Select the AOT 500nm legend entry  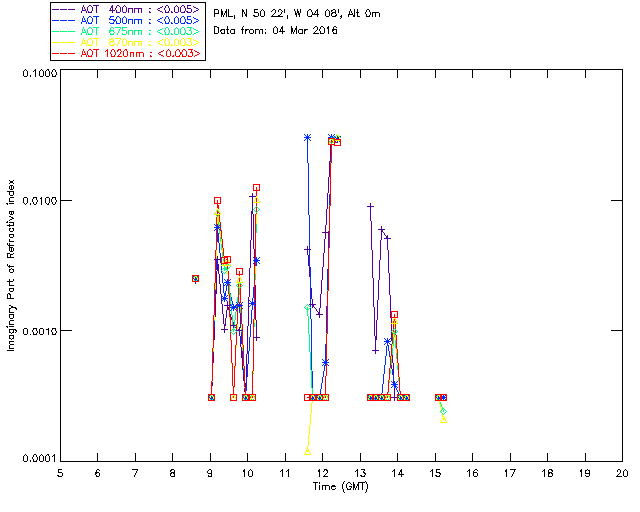tap(126, 20)
